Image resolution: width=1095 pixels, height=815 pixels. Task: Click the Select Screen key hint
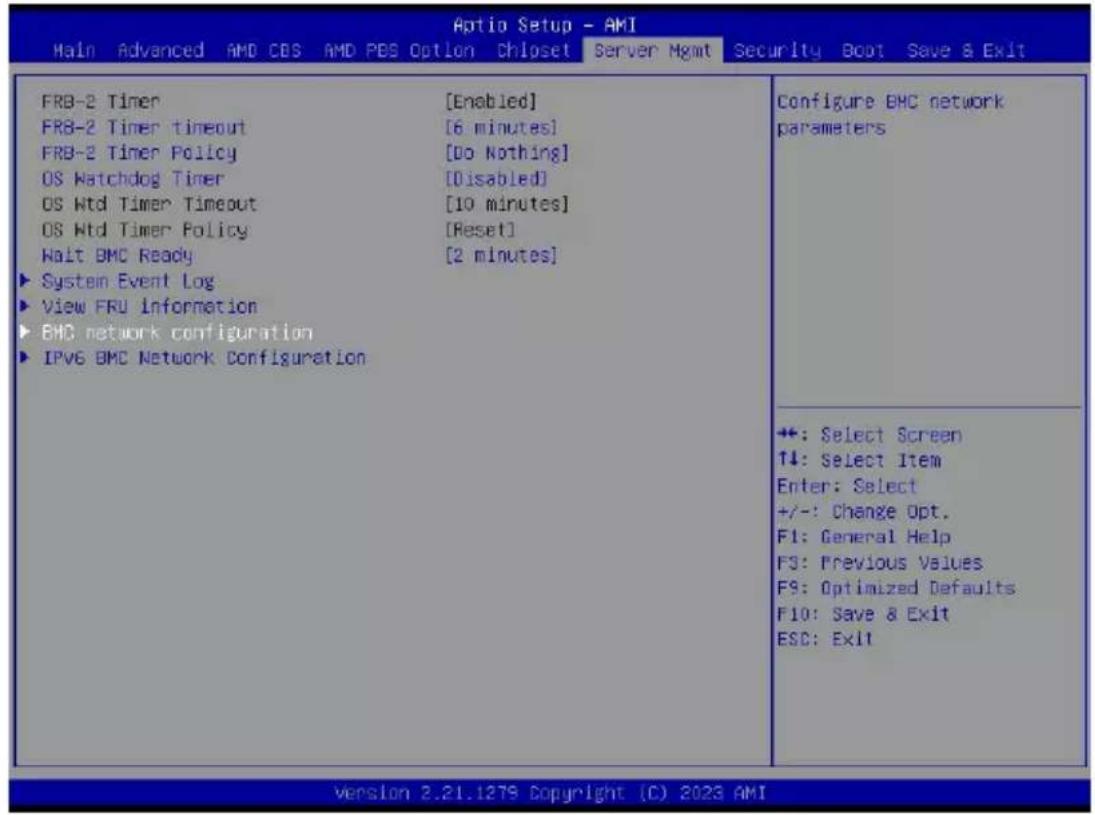(x=869, y=435)
